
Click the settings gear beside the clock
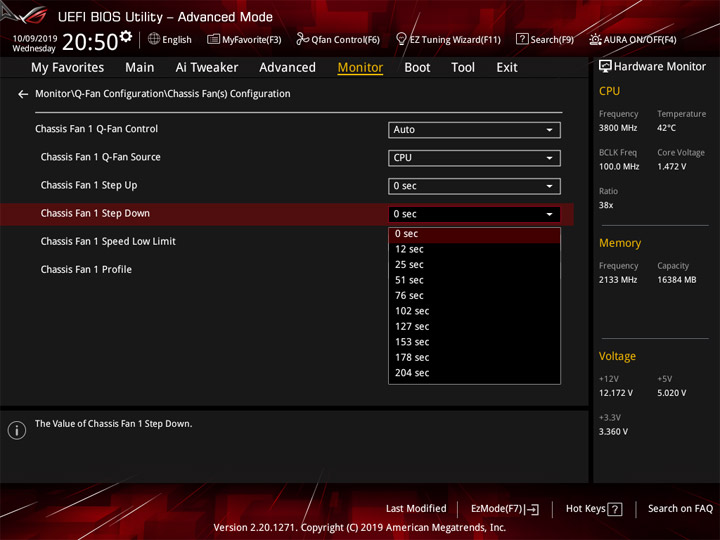pyautogui.click(x=126, y=36)
